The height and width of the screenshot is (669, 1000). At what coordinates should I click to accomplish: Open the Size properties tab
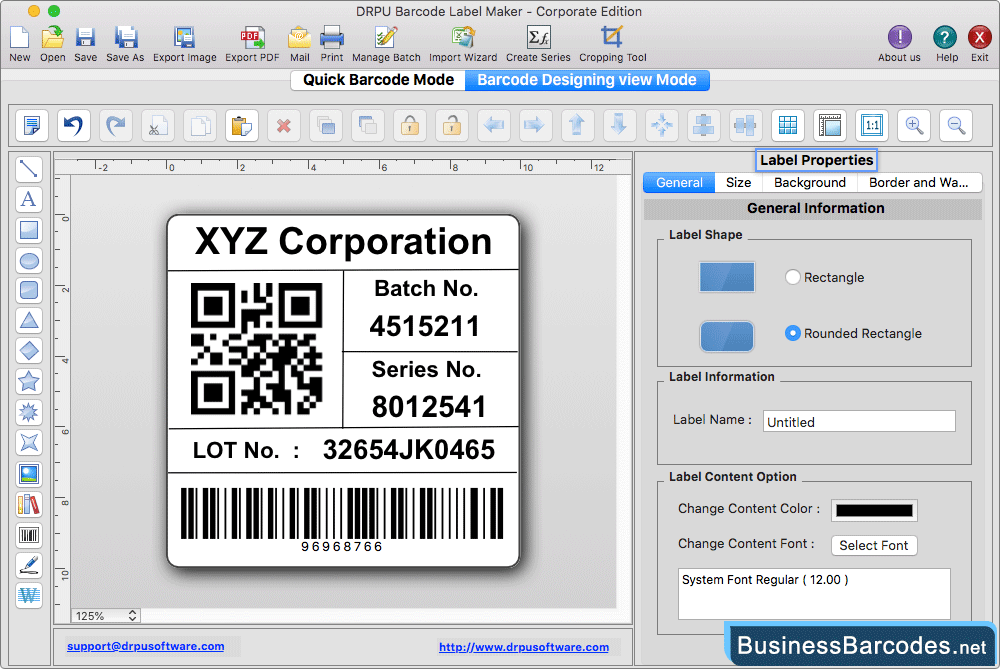point(738,182)
